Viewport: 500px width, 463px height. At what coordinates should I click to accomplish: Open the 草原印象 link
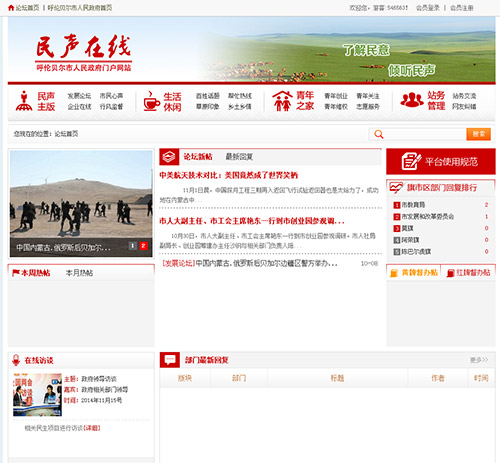coord(207,107)
